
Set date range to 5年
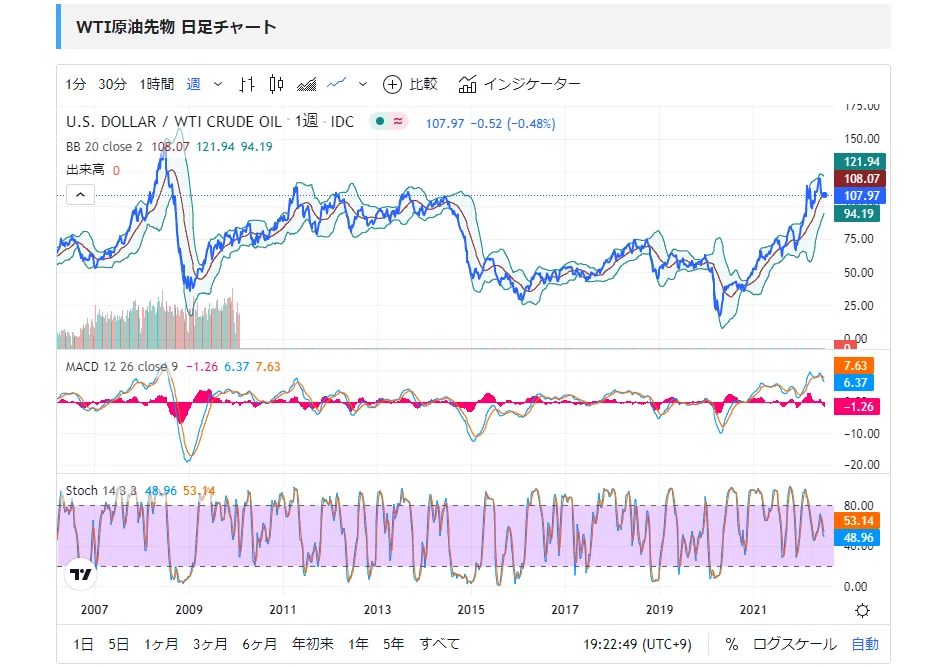pos(393,644)
